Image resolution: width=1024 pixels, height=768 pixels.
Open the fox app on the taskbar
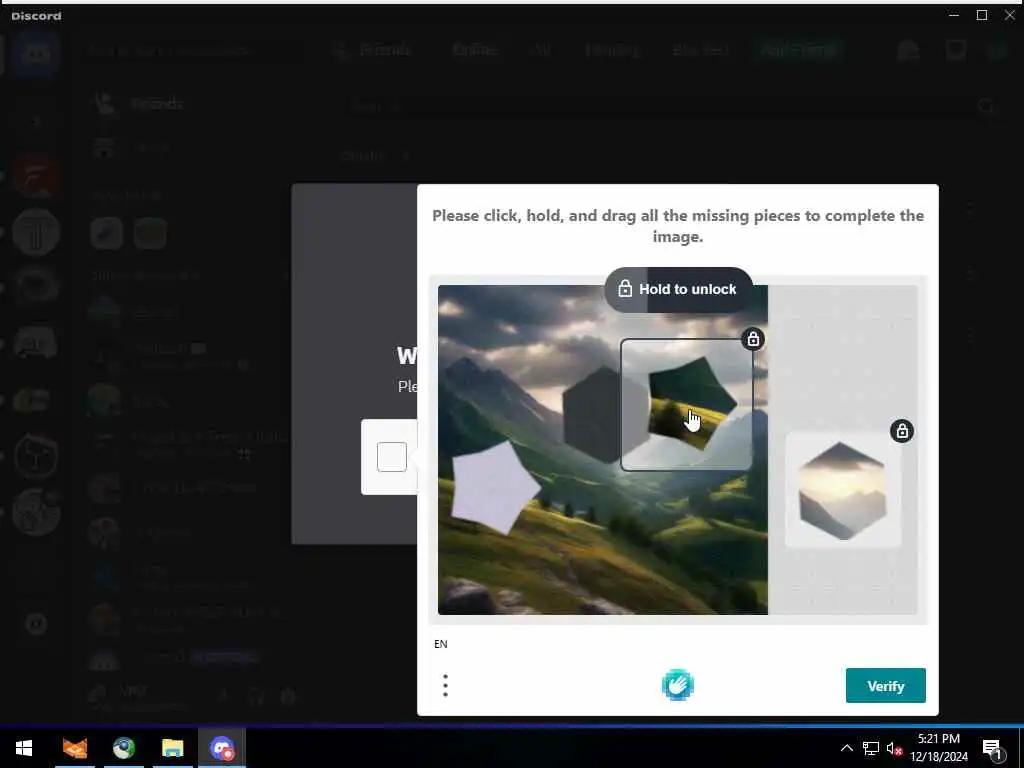pyautogui.click(x=74, y=748)
